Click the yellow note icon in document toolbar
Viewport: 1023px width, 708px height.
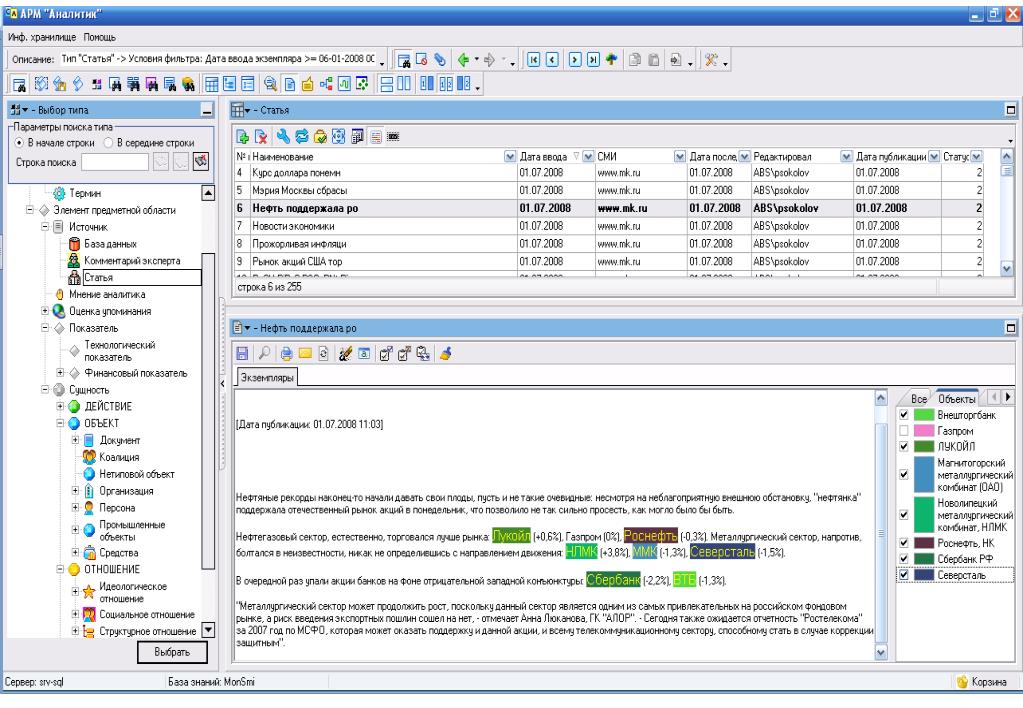[x=305, y=354]
